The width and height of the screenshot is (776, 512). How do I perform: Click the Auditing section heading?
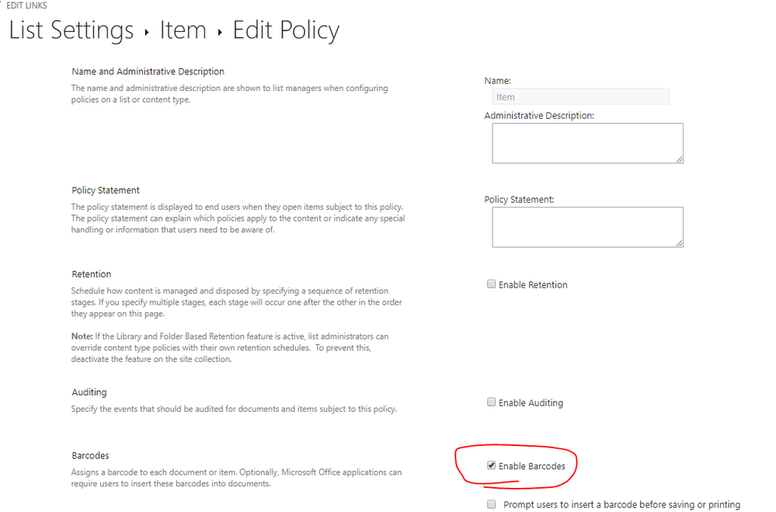[x=89, y=392]
